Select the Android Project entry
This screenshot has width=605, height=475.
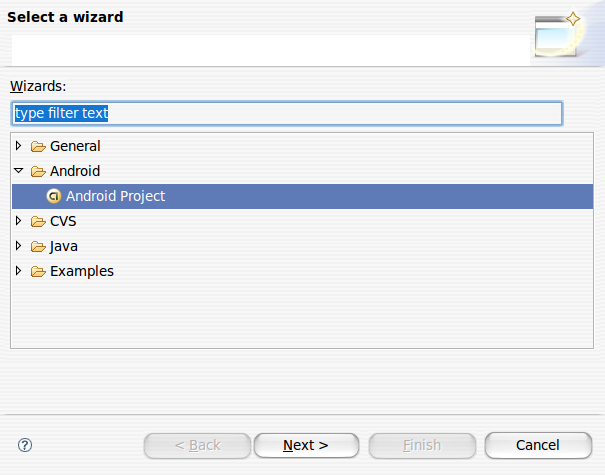pos(302,196)
